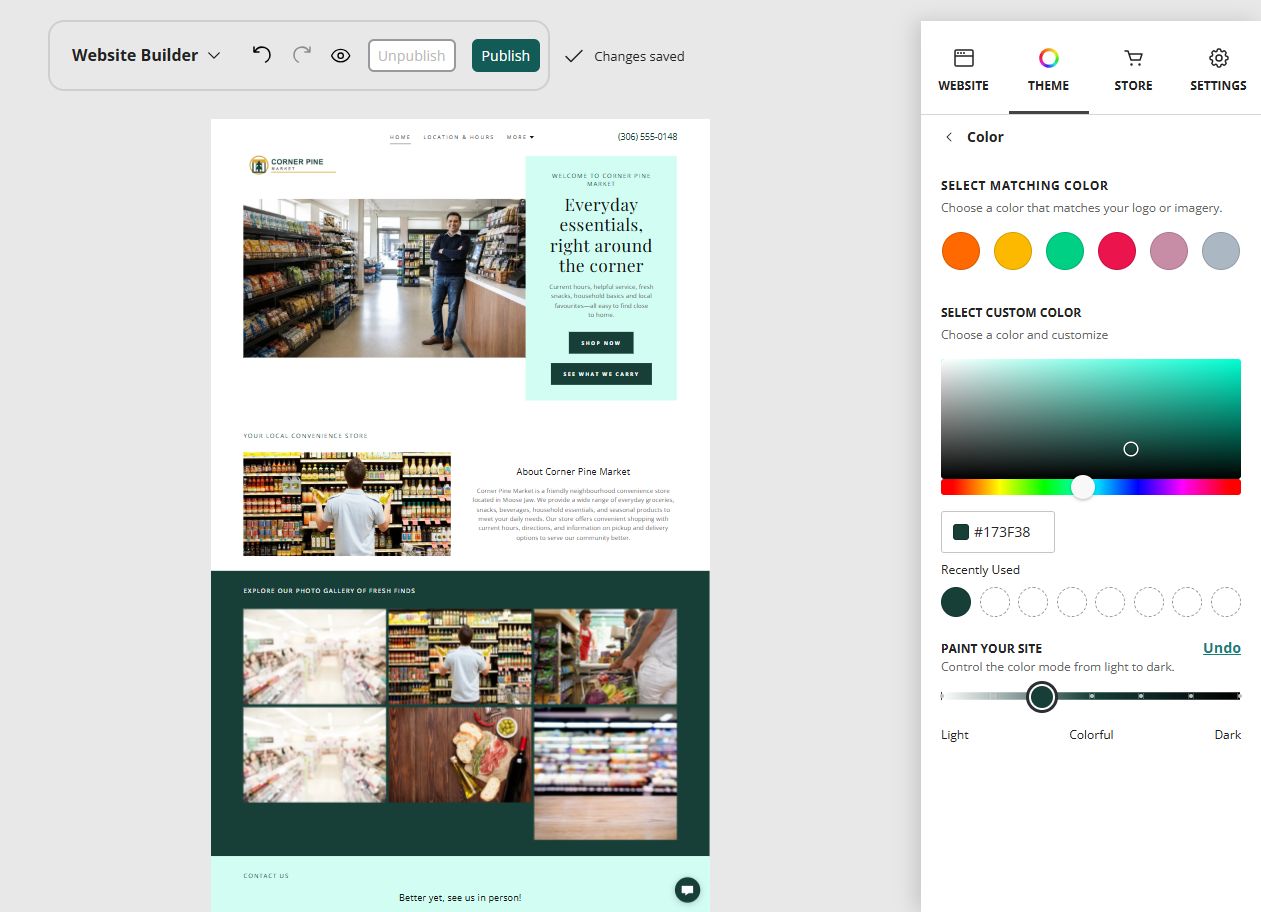This screenshot has width=1261, height=912.
Task: Click the hex color input field #173F38
Action: point(998,532)
